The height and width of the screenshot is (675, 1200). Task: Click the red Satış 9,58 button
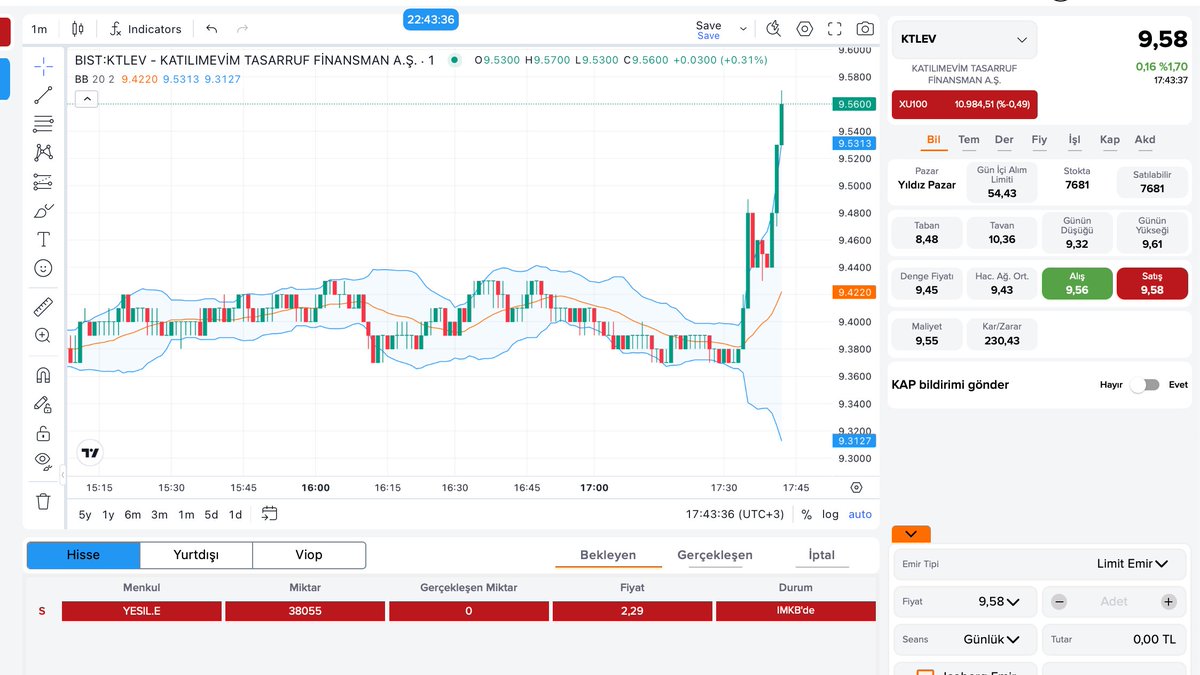point(1152,283)
